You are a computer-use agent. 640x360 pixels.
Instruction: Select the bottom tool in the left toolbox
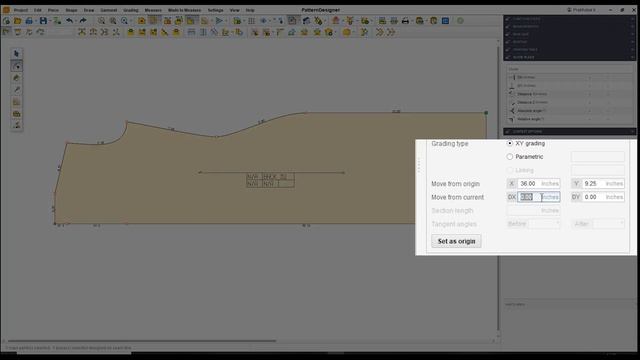16,125
